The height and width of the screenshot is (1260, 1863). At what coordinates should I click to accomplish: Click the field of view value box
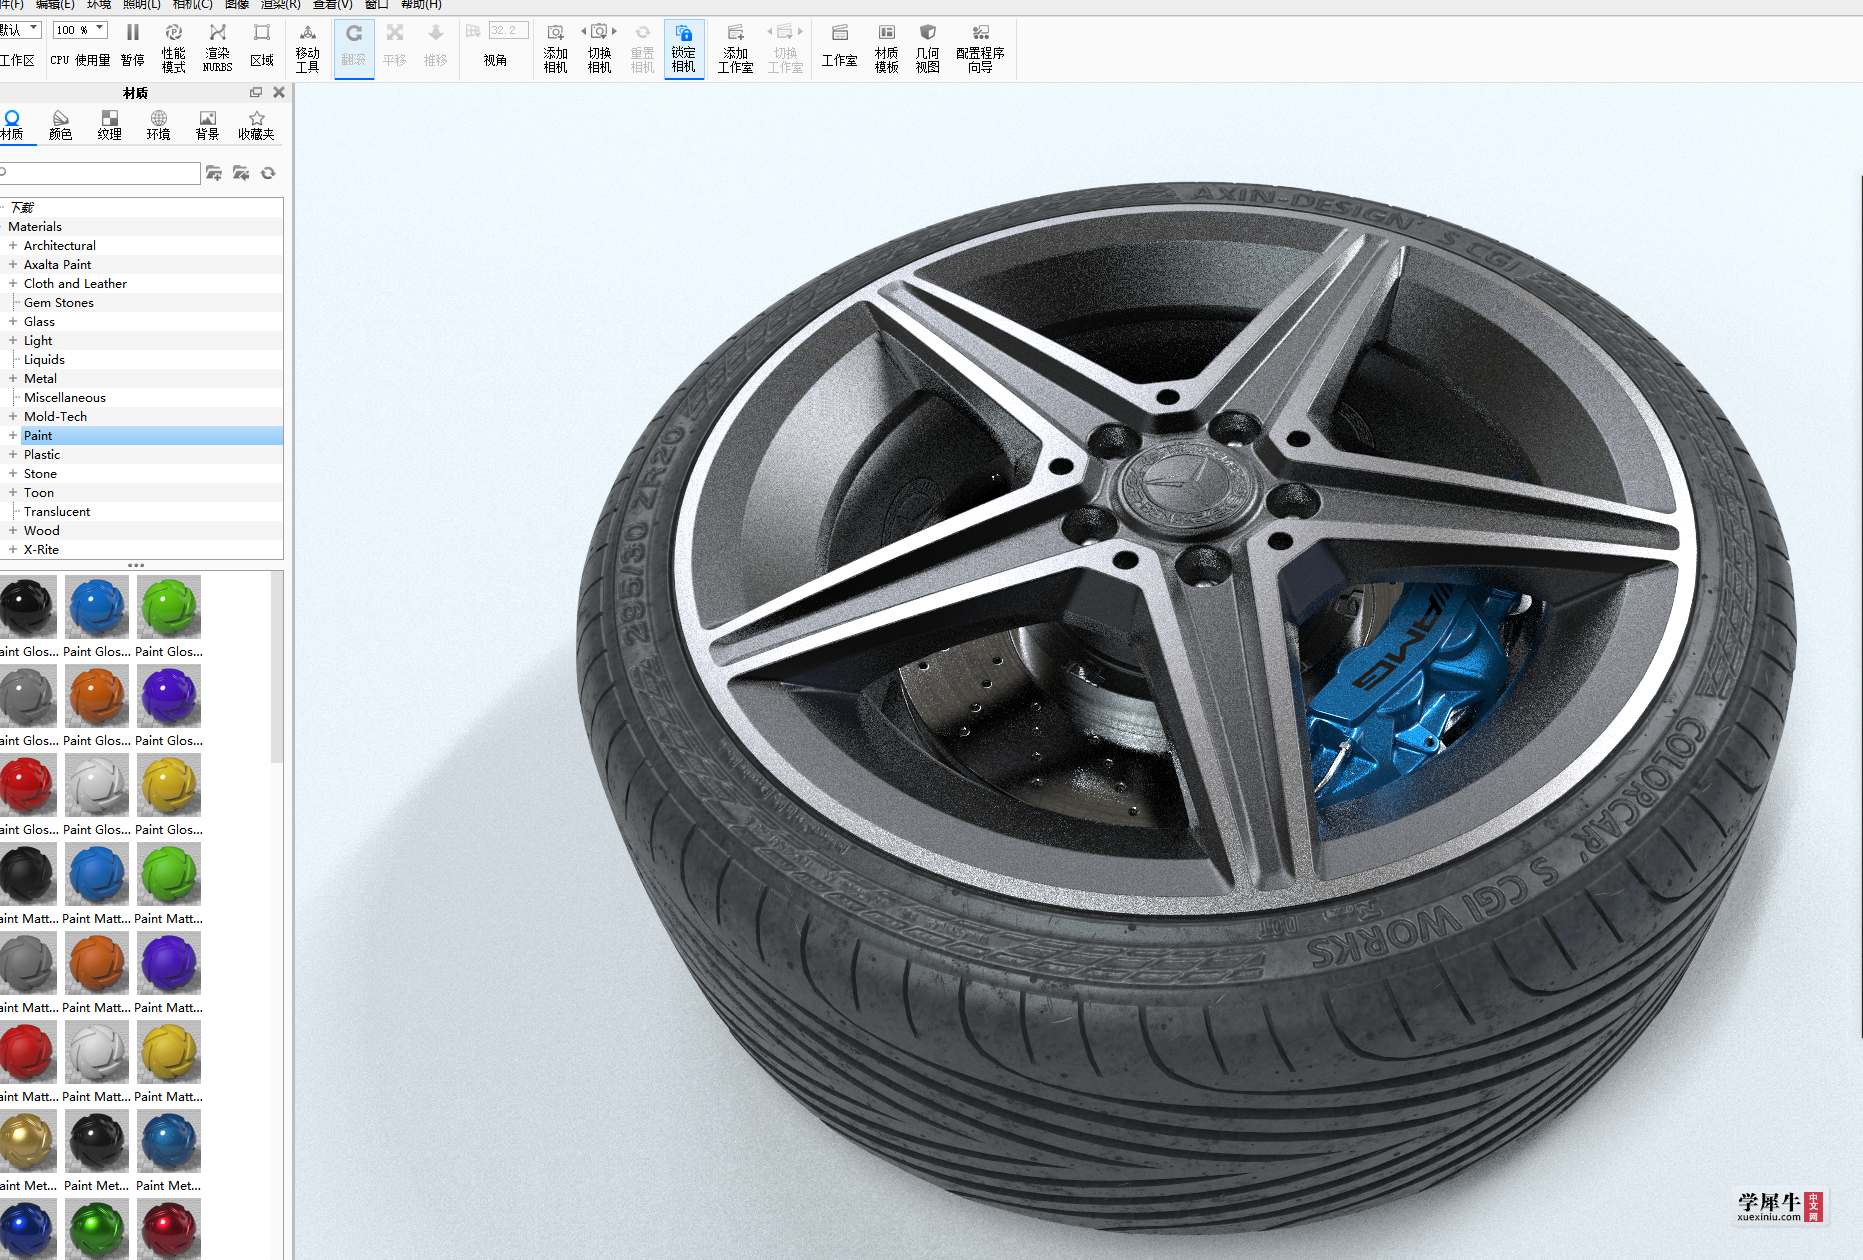tap(508, 31)
